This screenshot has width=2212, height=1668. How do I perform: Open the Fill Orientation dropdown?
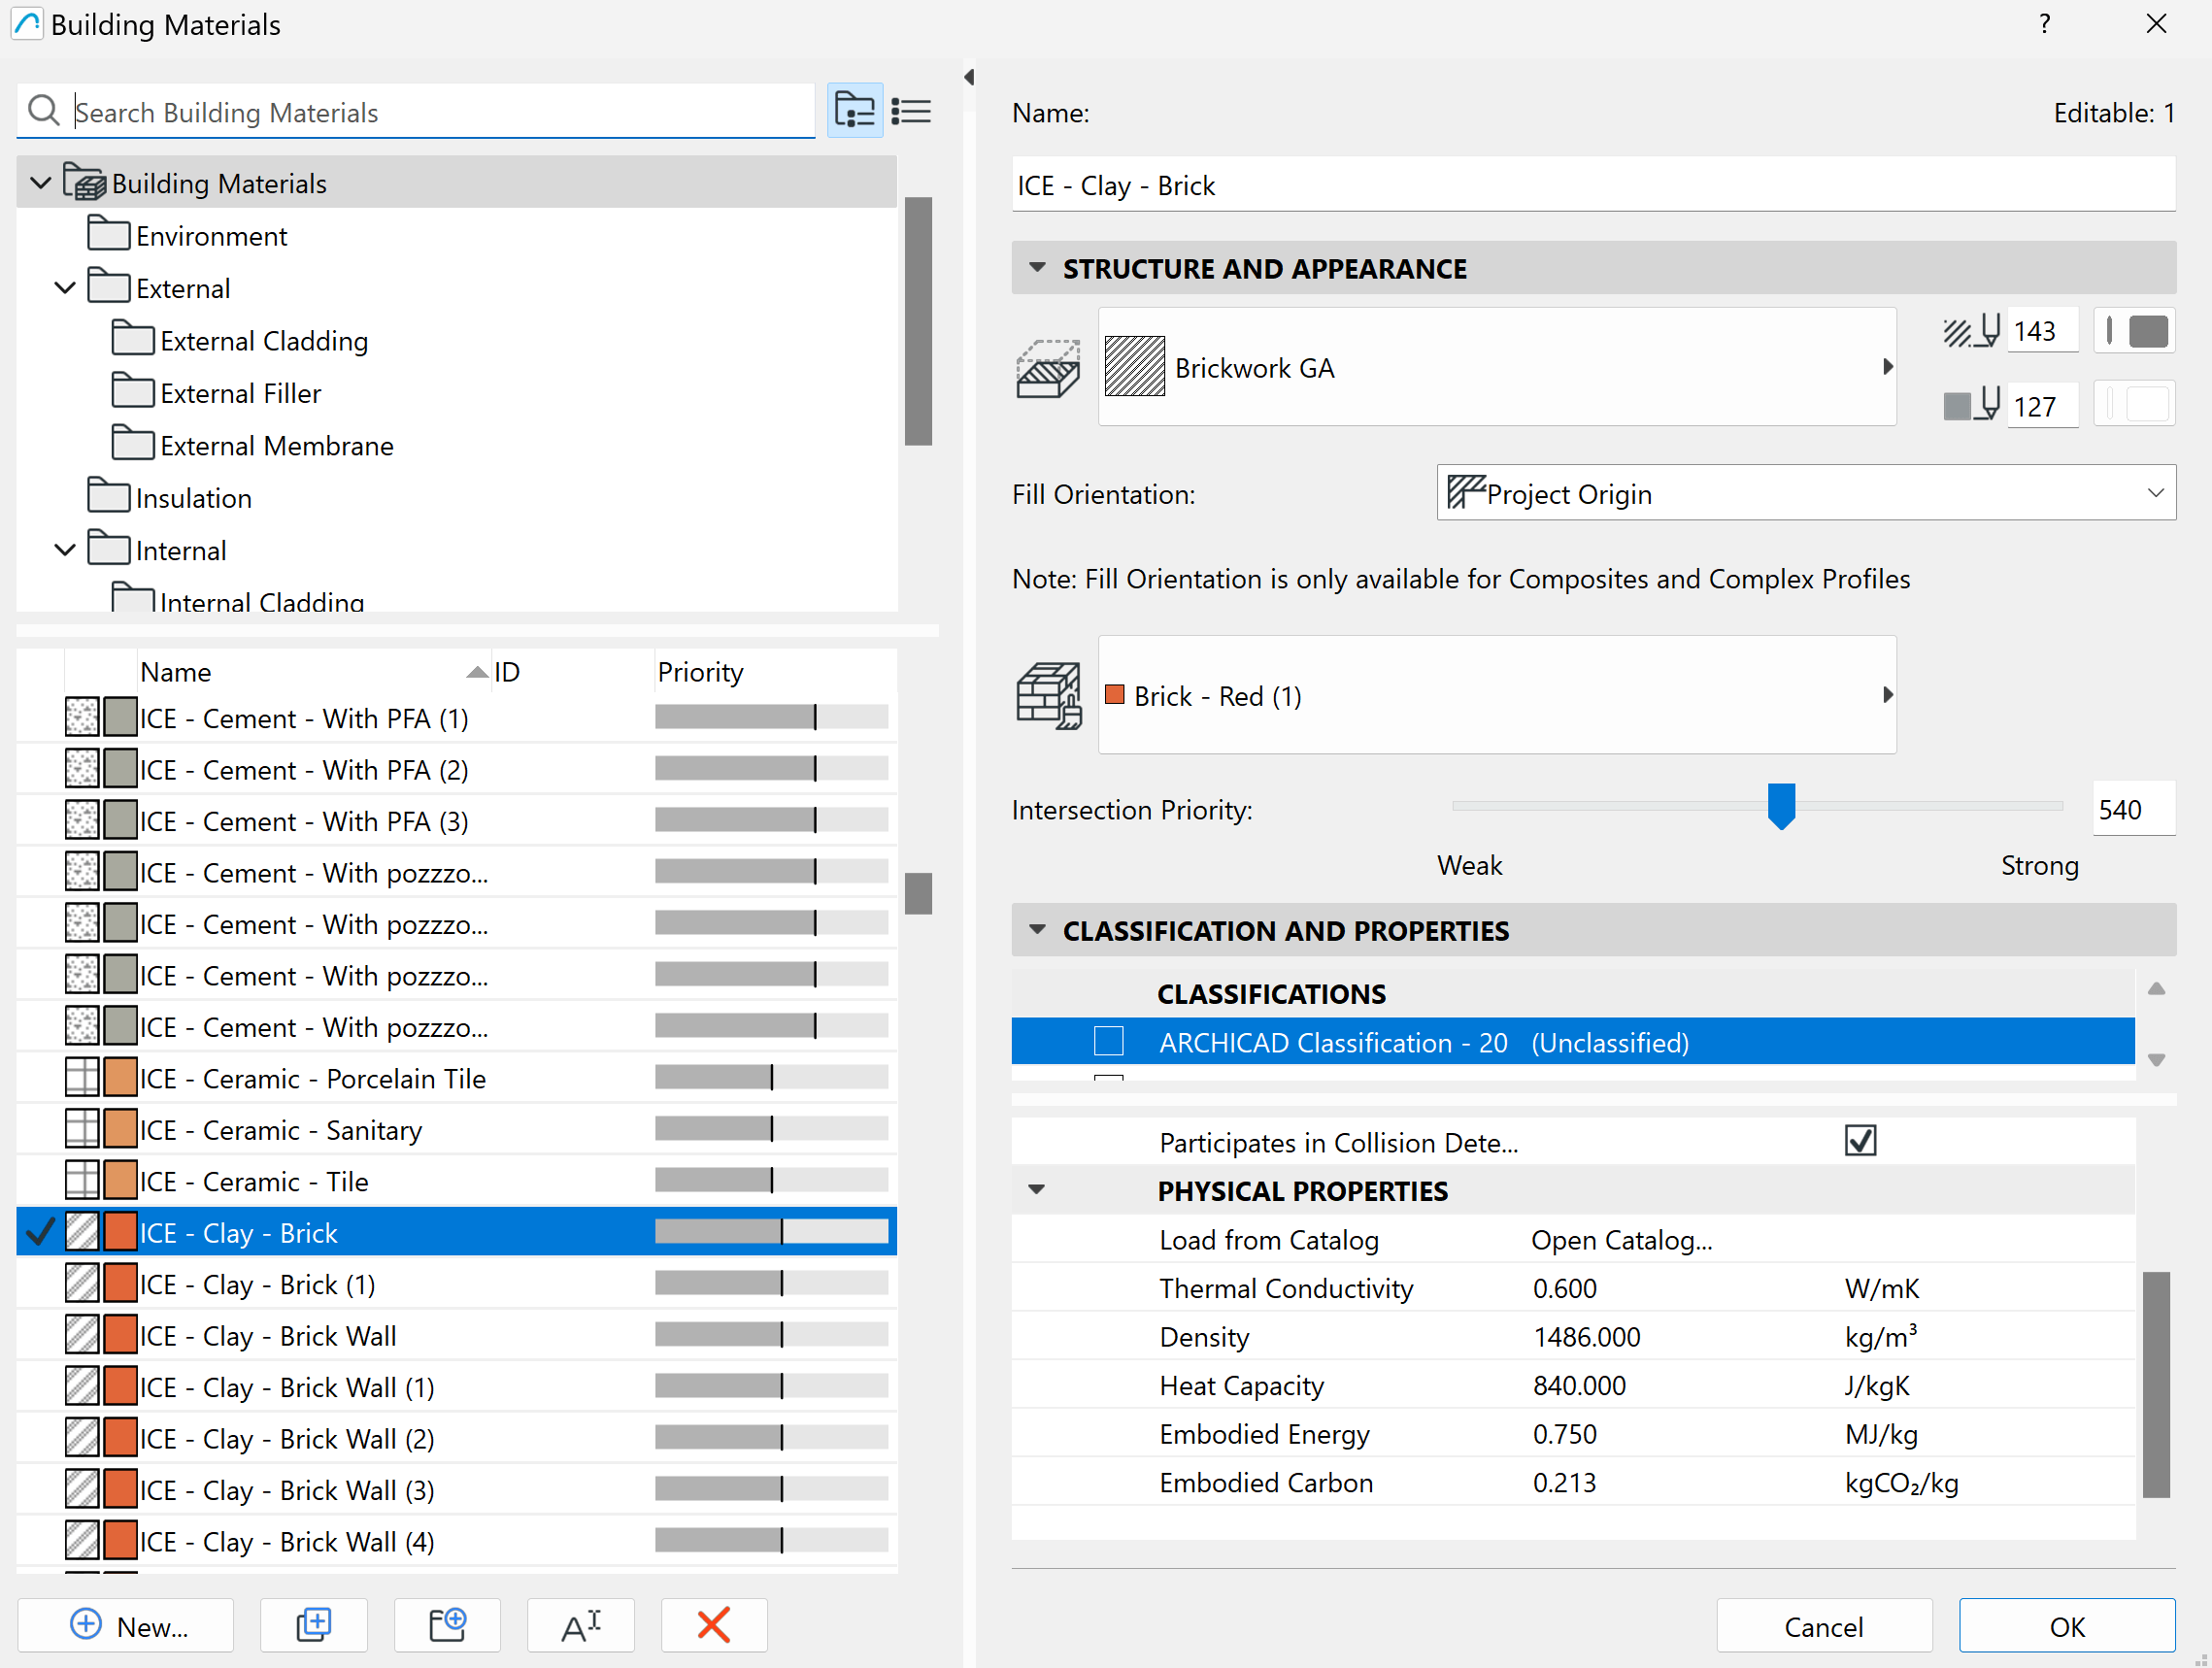pyautogui.click(x=1805, y=493)
